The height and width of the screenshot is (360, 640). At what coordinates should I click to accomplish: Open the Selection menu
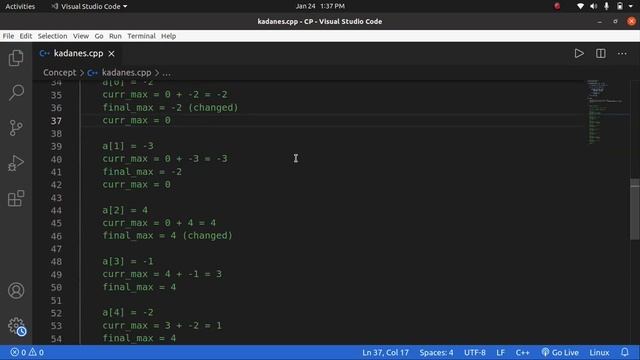click(x=52, y=36)
